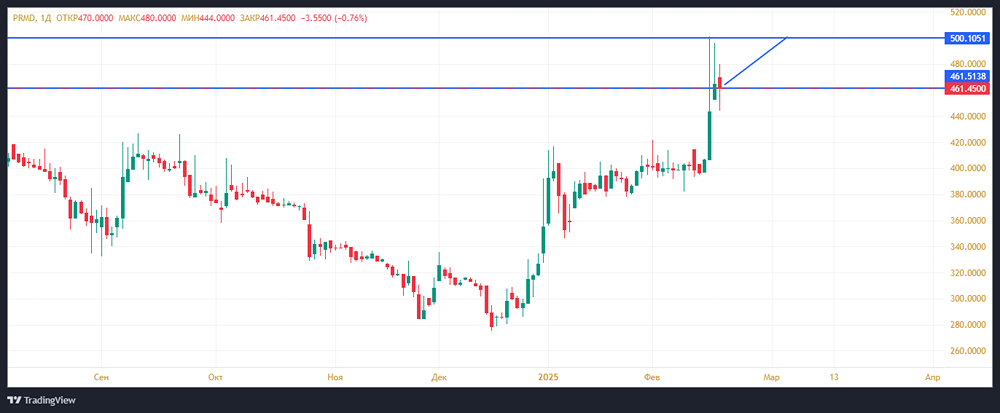Click the Дек date axis label
This screenshot has height=413, width=1000.
(x=438, y=377)
